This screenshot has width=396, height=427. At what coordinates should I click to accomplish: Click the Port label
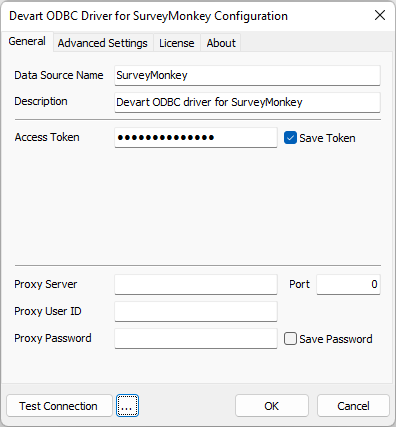click(x=299, y=284)
